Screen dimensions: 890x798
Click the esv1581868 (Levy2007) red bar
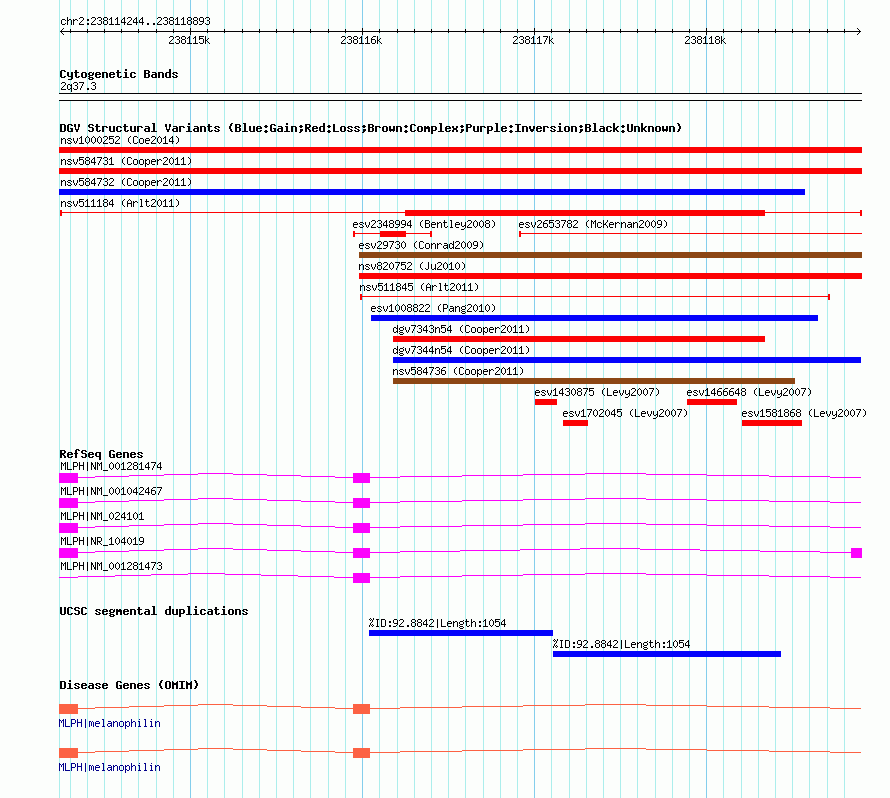click(772, 423)
